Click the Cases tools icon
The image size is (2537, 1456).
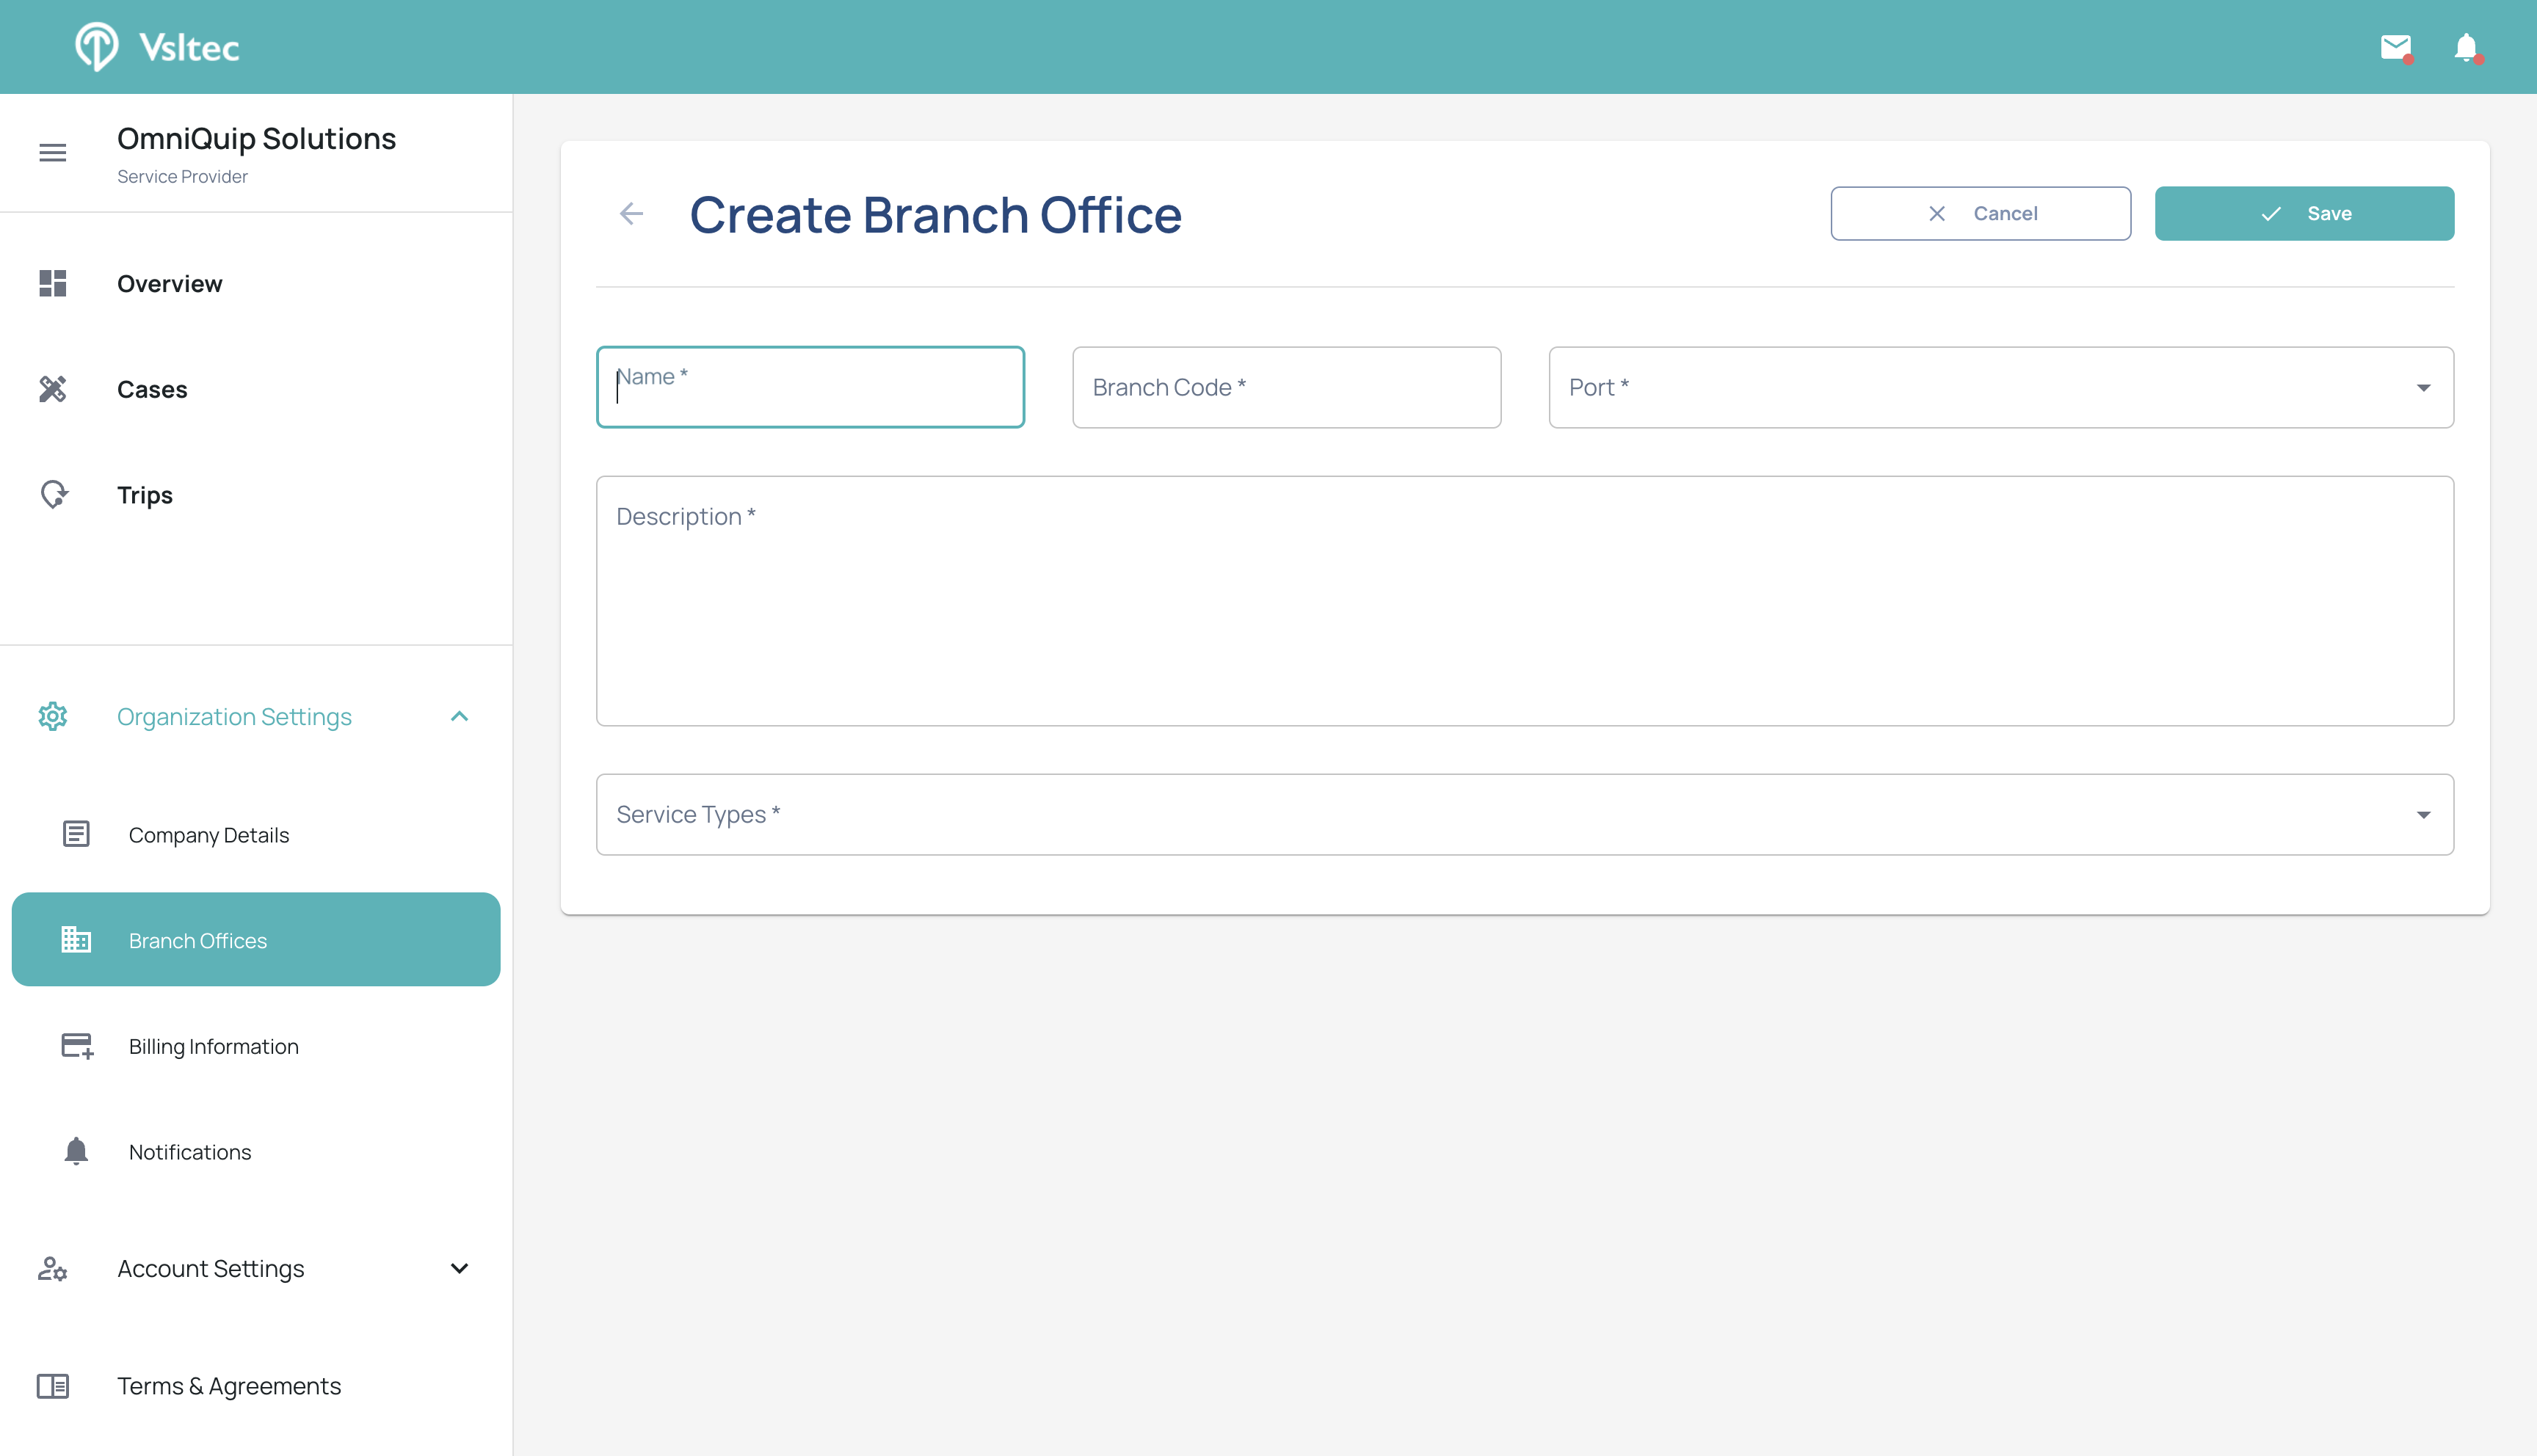click(x=53, y=389)
